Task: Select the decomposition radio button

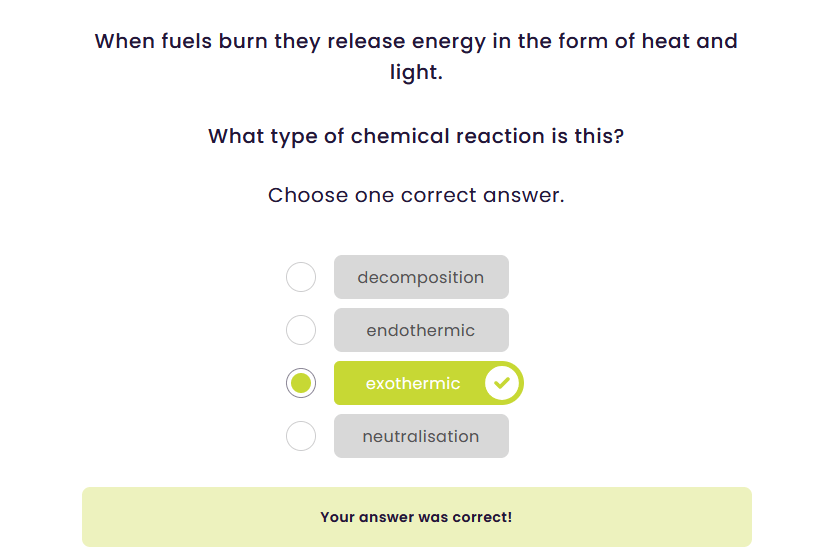Action: click(x=301, y=277)
